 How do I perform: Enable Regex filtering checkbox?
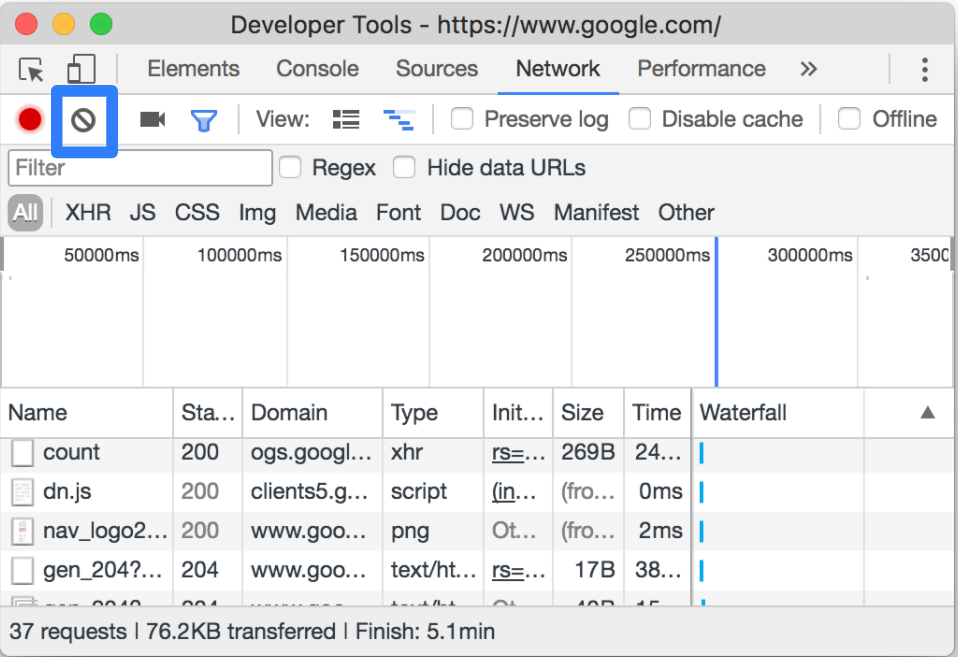tap(290, 167)
